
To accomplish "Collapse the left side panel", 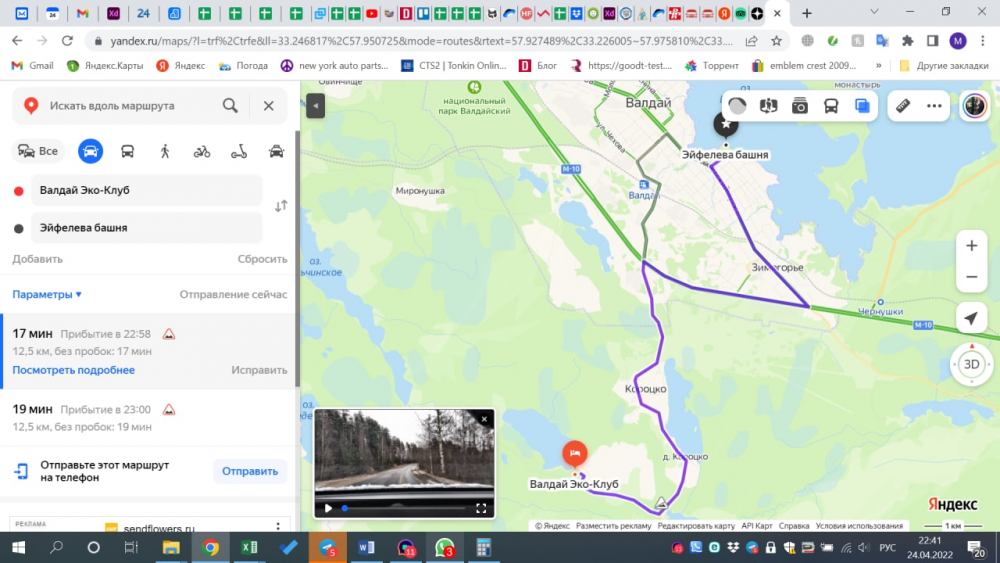I will click(x=316, y=106).
